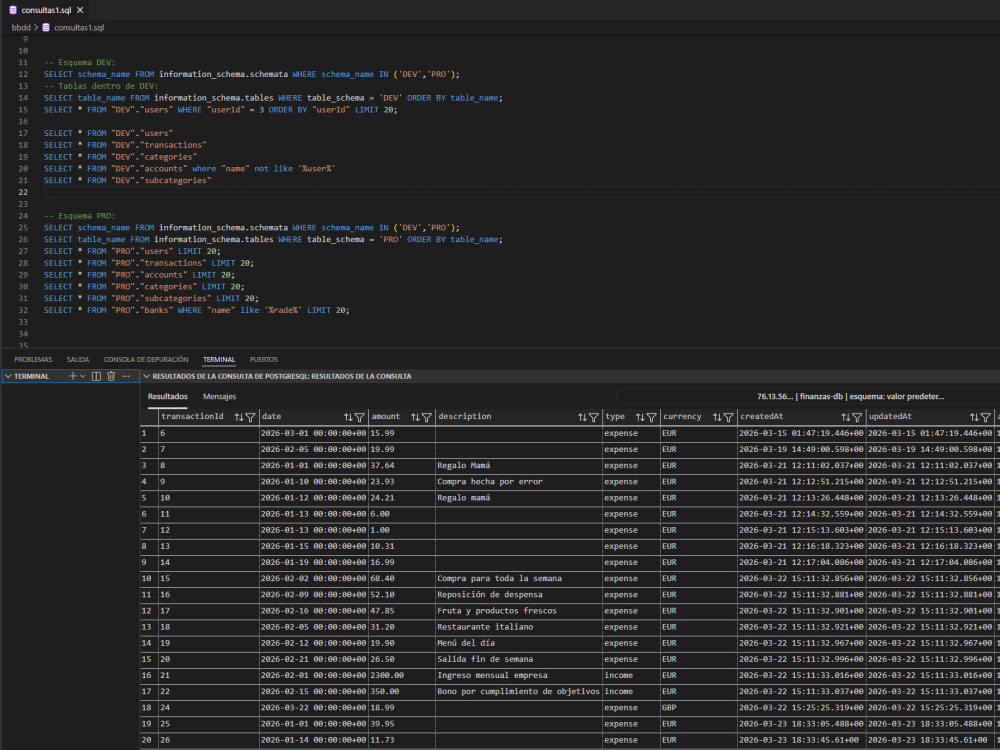Open CONSOLA DE DEPURACIÓN tab
The image size is (1000, 750).
pos(146,360)
